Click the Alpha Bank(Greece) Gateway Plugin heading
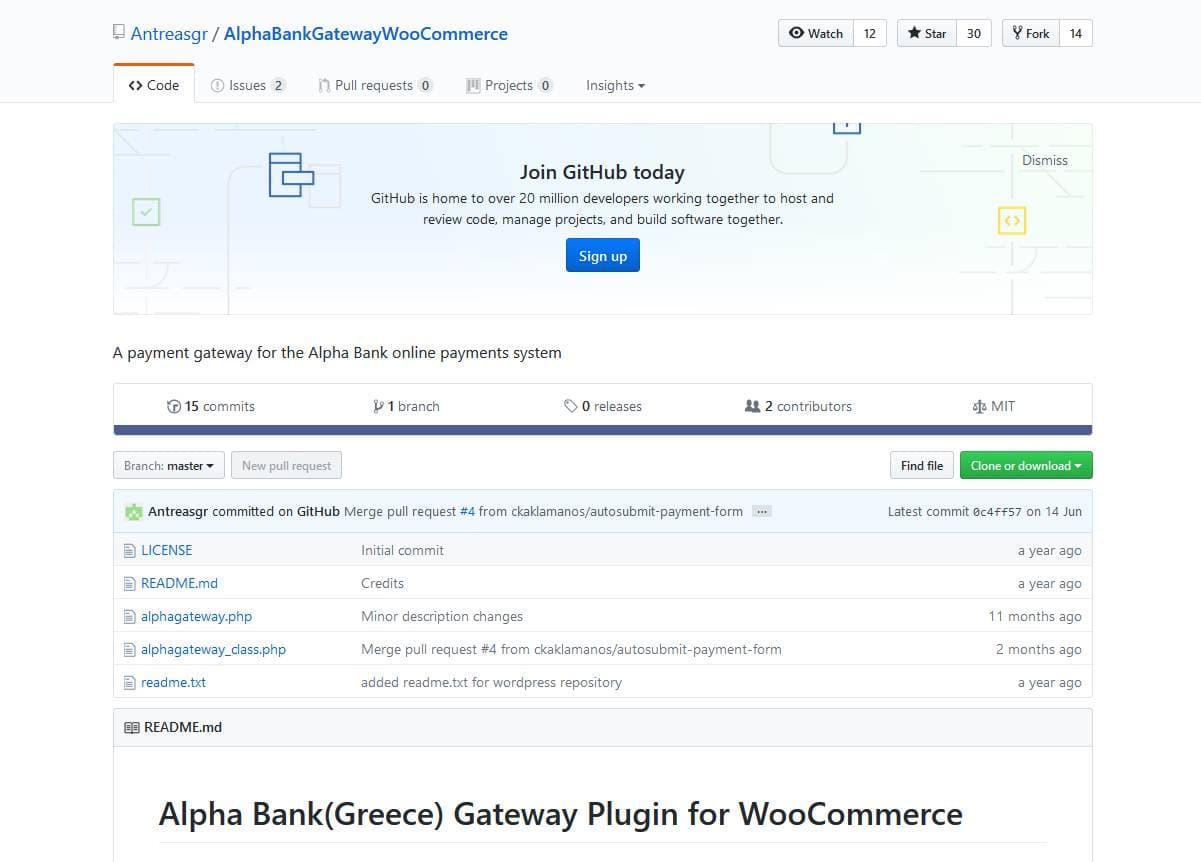1201x862 pixels. (x=560, y=814)
